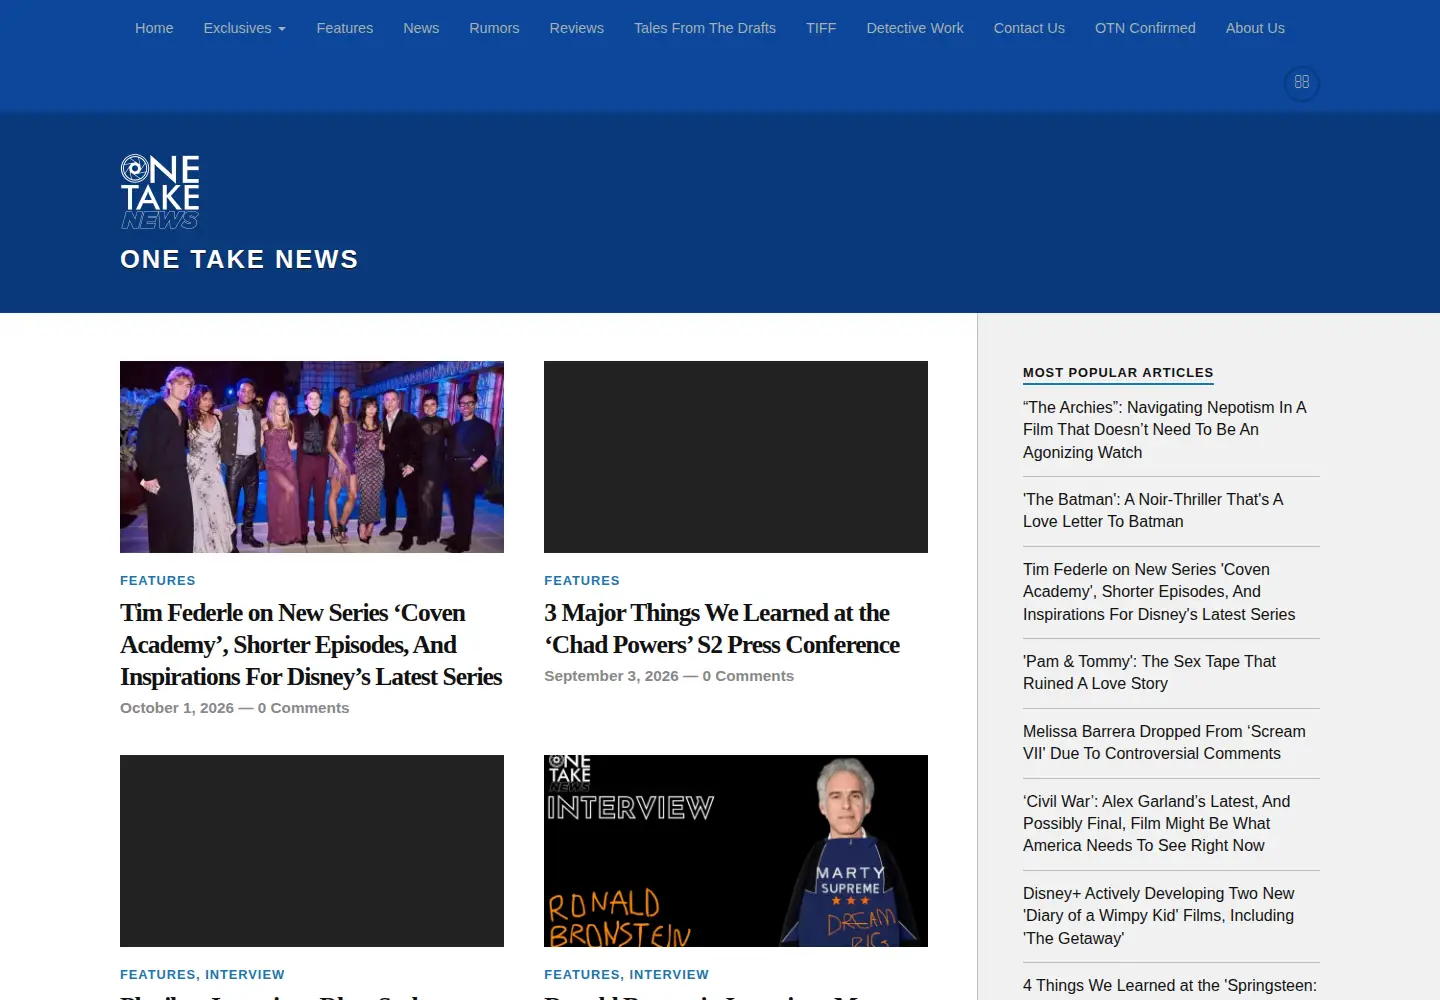This screenshot has width=1440, height=1000.
Task: Click INTERVIEW category under the Ronald Bronstein thumbnail
Action: click(x=669, y=975)
